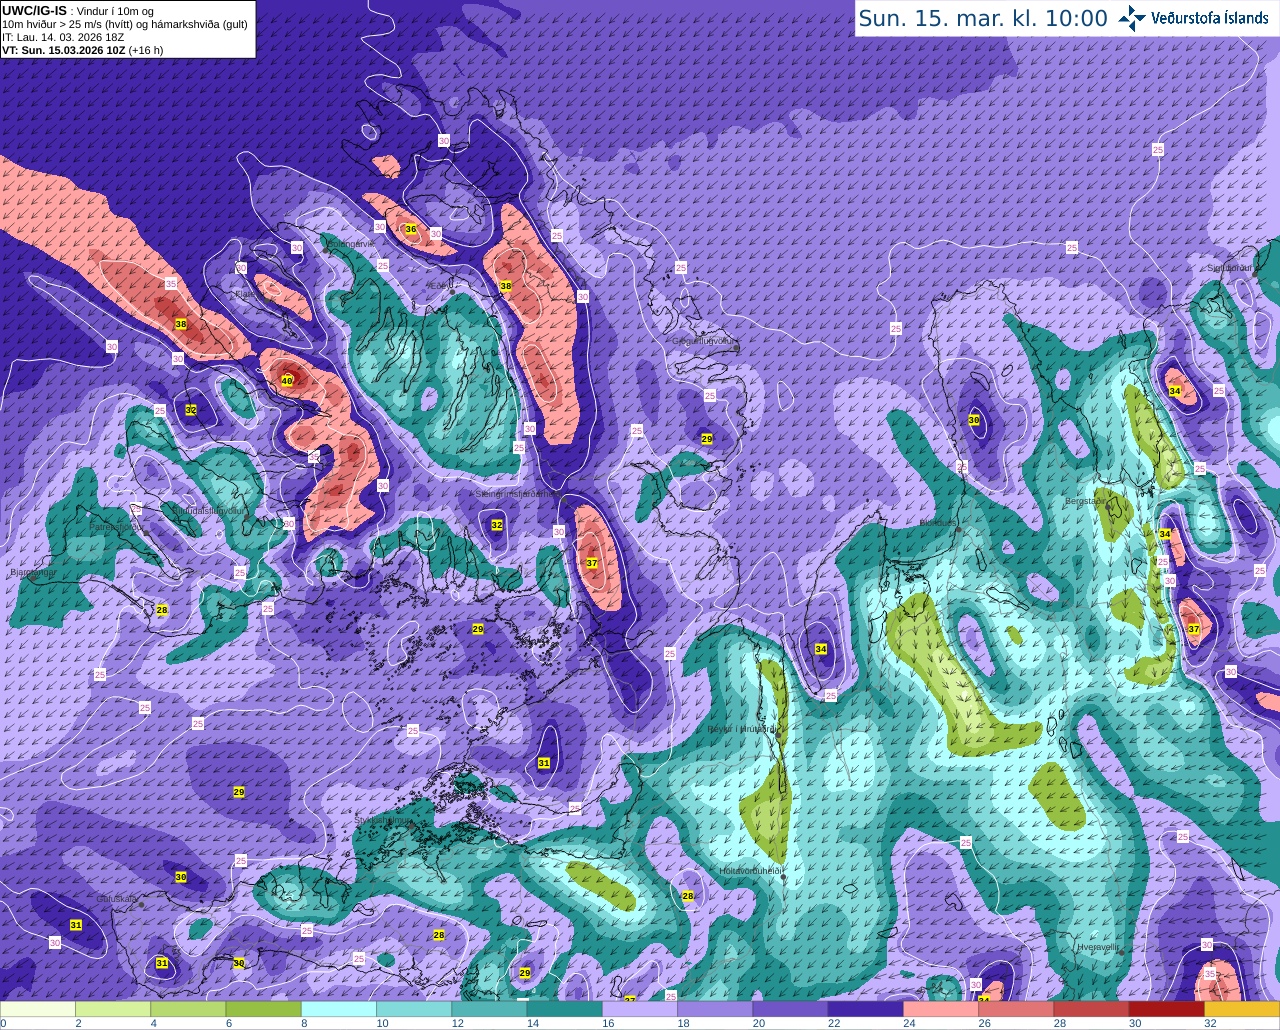Select the Bolungarvík station label

point(350,243)
